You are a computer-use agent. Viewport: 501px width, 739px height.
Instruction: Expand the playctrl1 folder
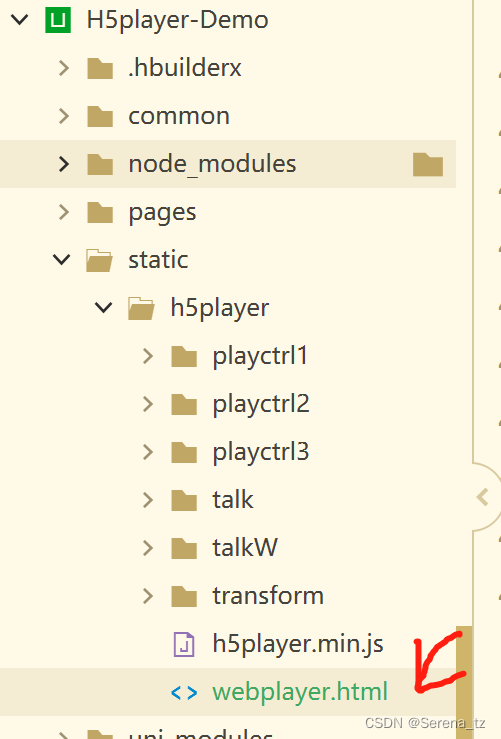click(x=148, y=356)
